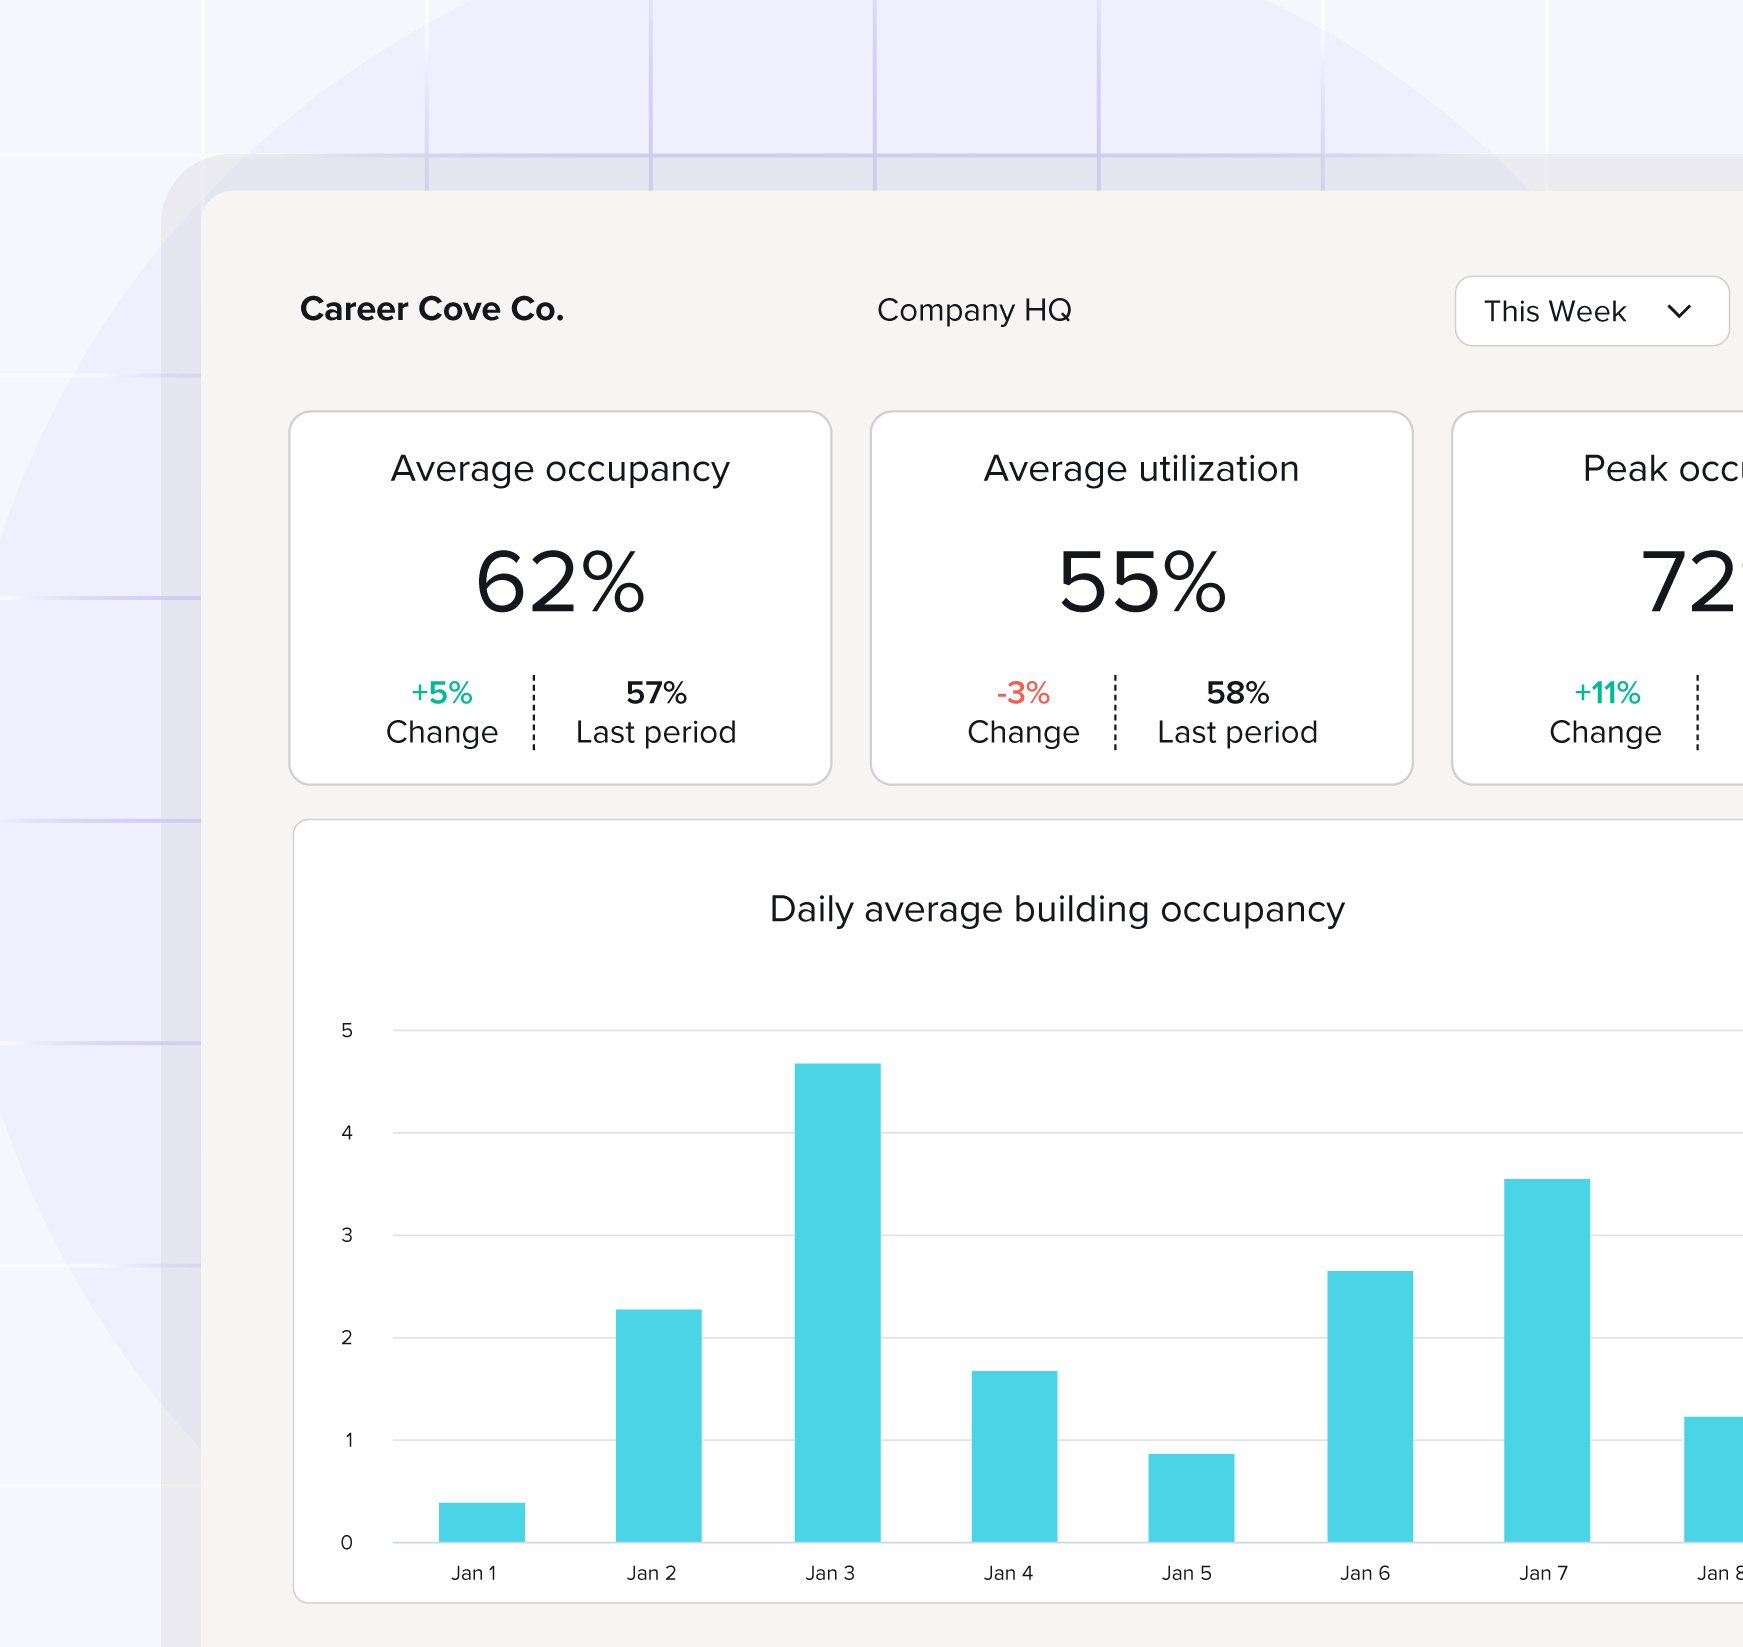The width and height of the screenshot is (1743, 1647).
Task: Click the Jan 6 axis label
Action: 1365,1573
